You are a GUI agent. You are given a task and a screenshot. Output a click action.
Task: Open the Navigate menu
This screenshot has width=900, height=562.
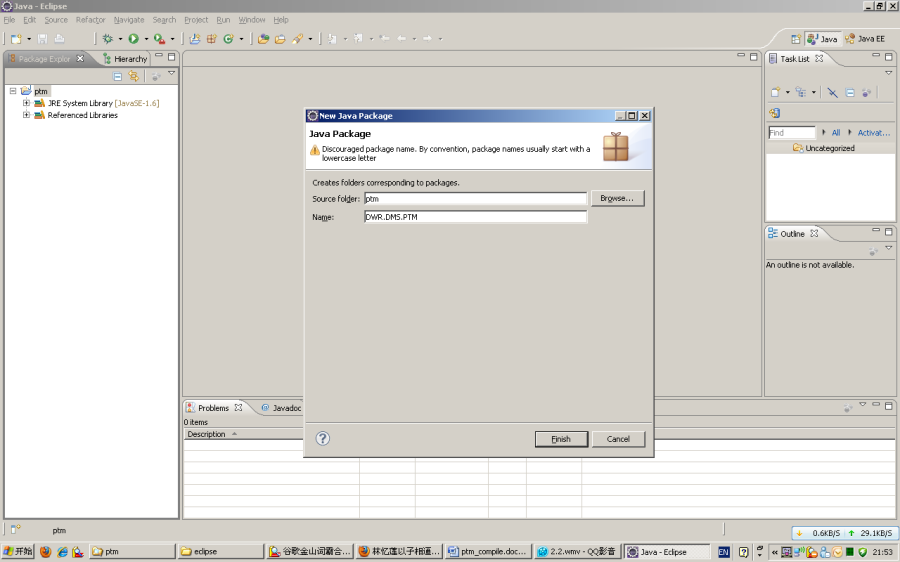point(129,20)
